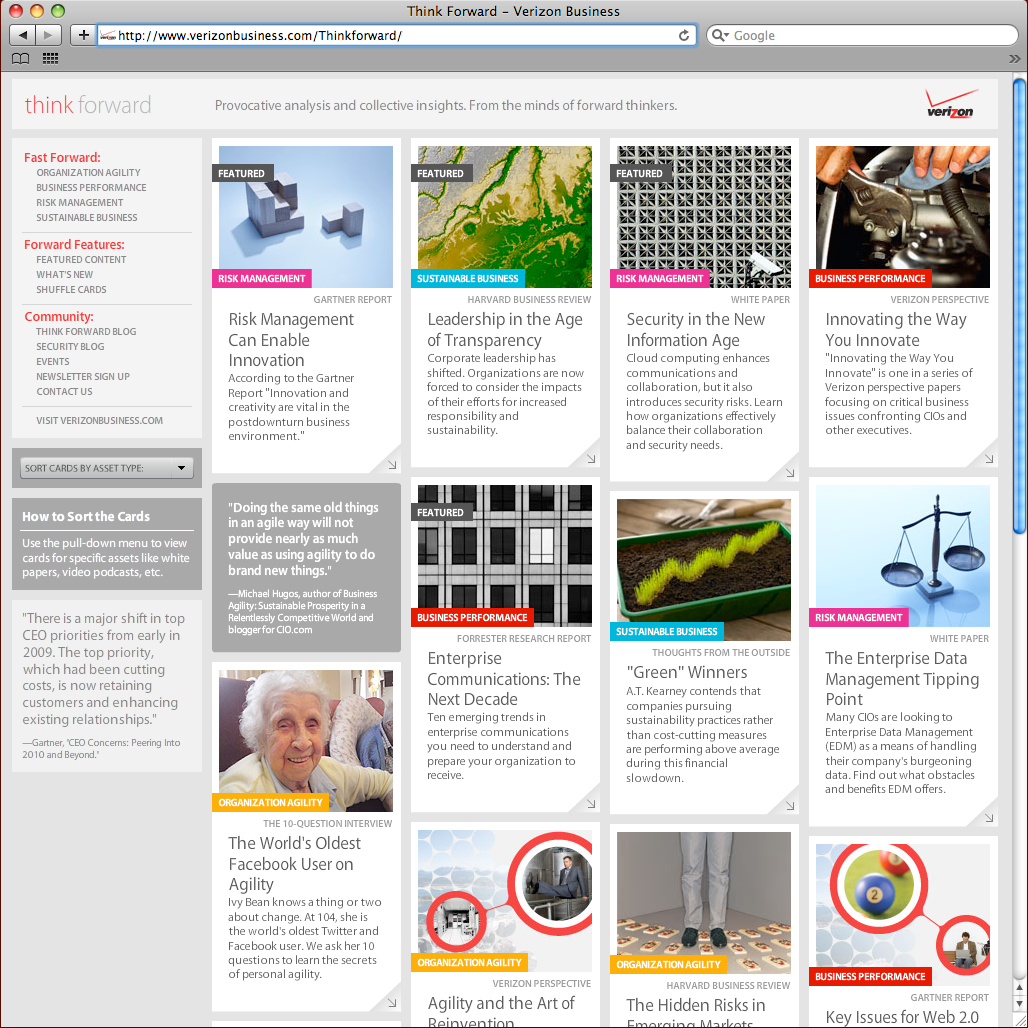
Task: Click the wrench engine Business Performance thumbnail
Action: click(903, 216)
